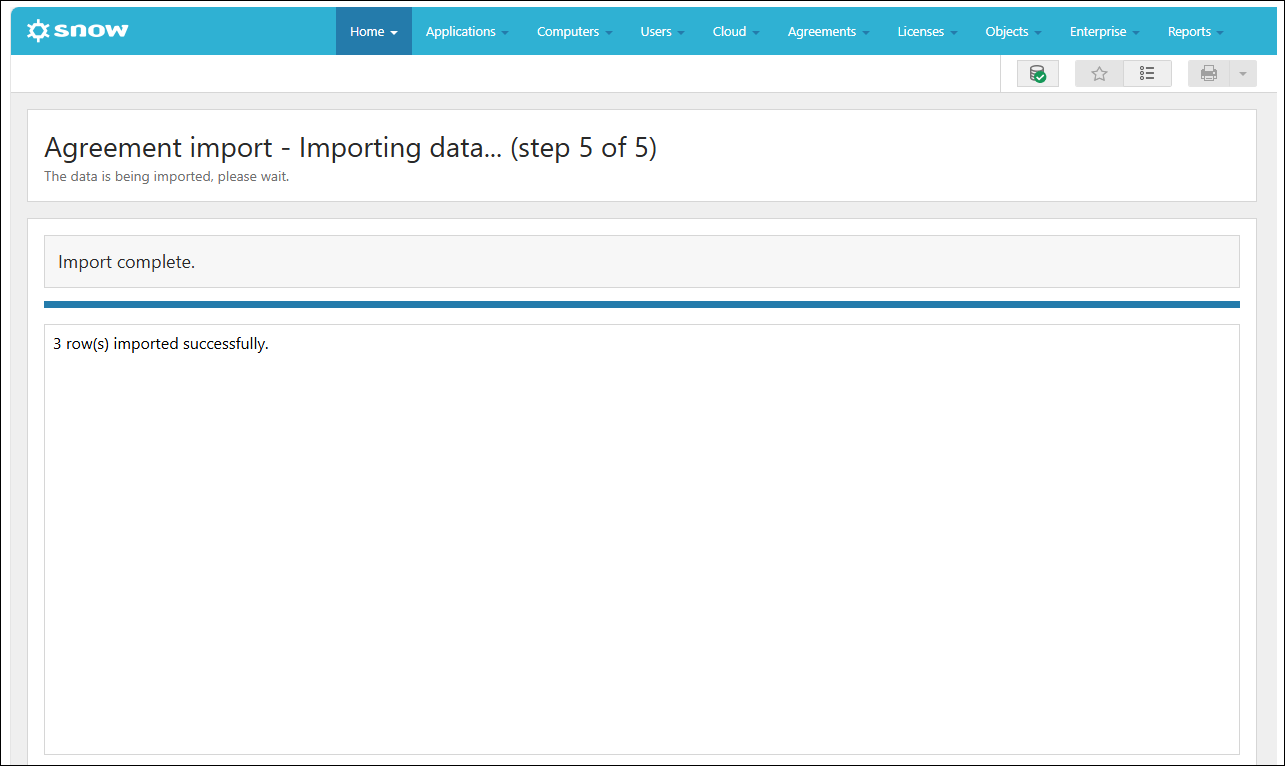Open the Cloud menu
The width and height of the screenshot is (1285, 766).
(736, 31)
